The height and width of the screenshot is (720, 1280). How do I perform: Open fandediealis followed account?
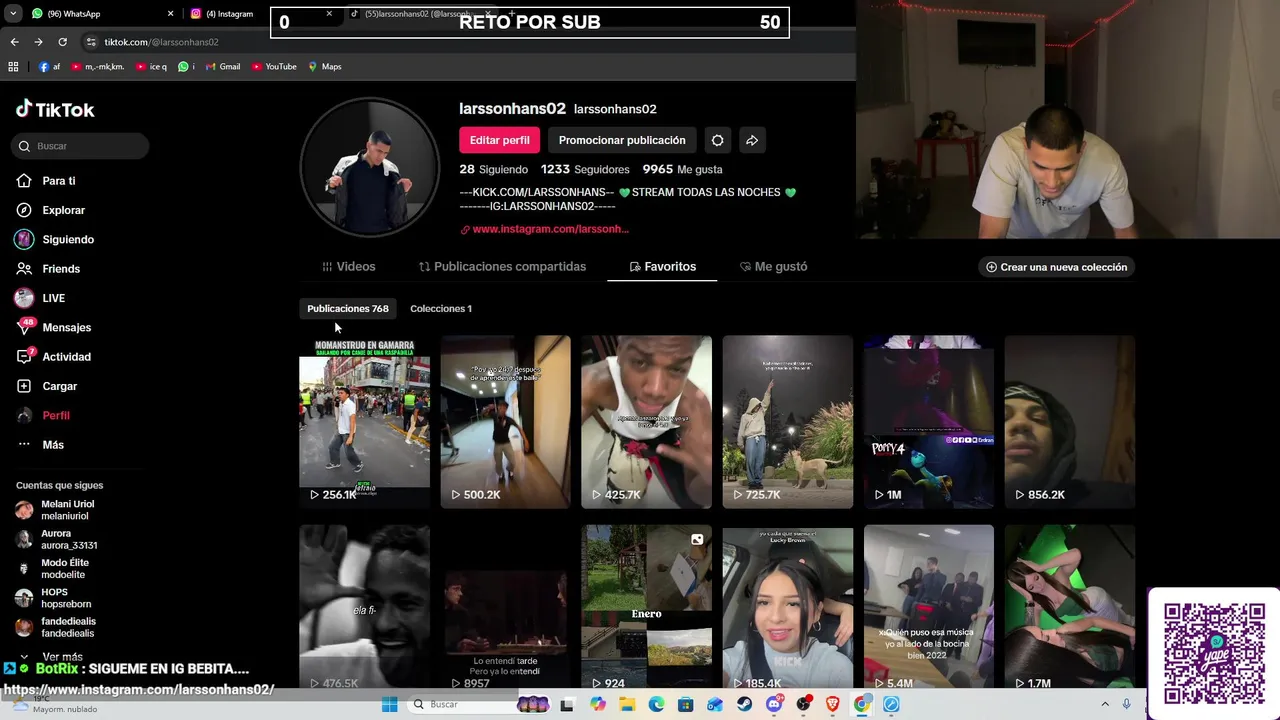click(55, 627)
